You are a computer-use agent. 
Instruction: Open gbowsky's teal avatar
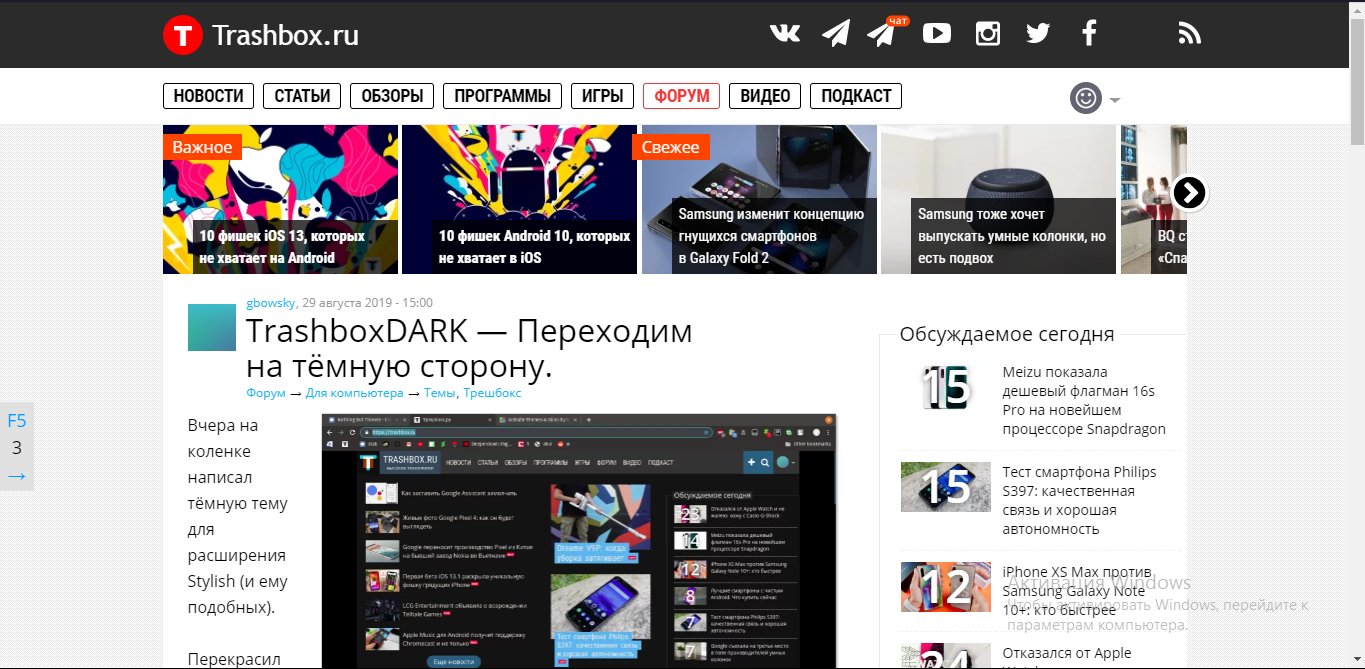click(212, 327)
